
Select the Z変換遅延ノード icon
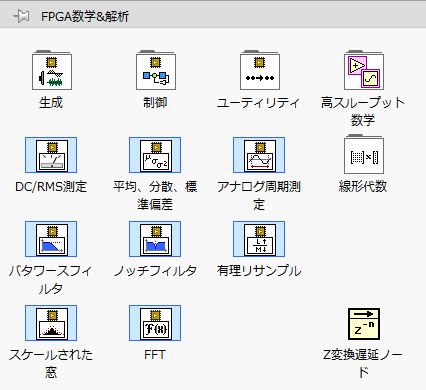[364, 324]
